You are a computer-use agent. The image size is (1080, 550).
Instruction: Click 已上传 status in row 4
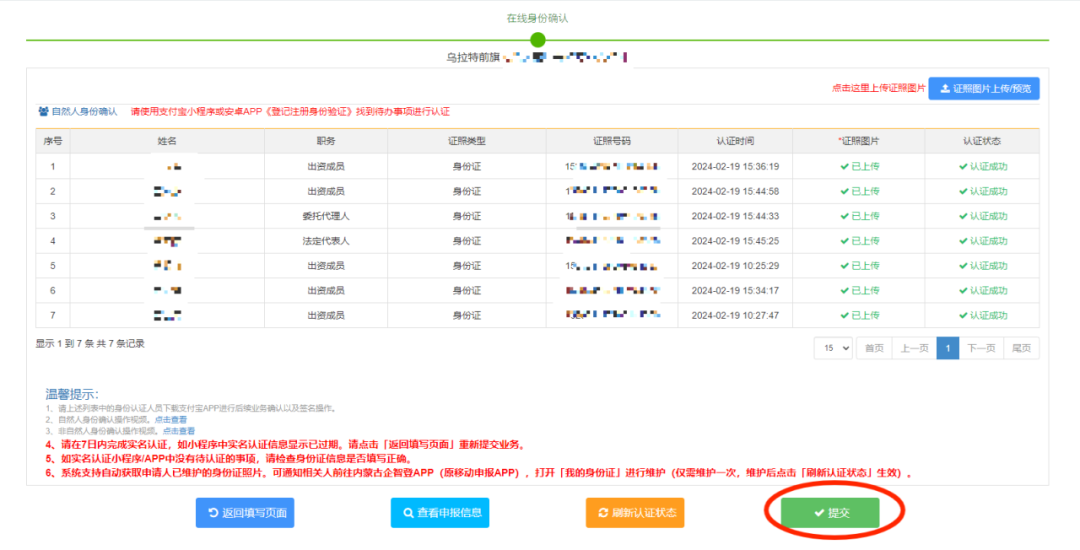[x=860, y=241]
